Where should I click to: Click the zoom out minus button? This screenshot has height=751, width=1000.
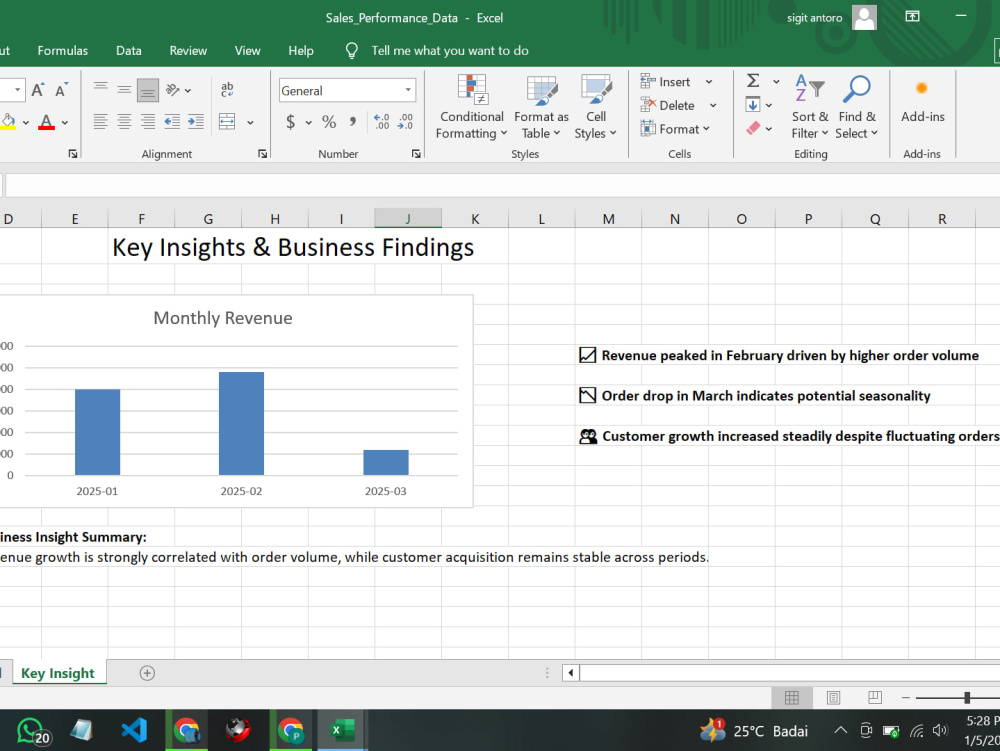pos(906,698)
